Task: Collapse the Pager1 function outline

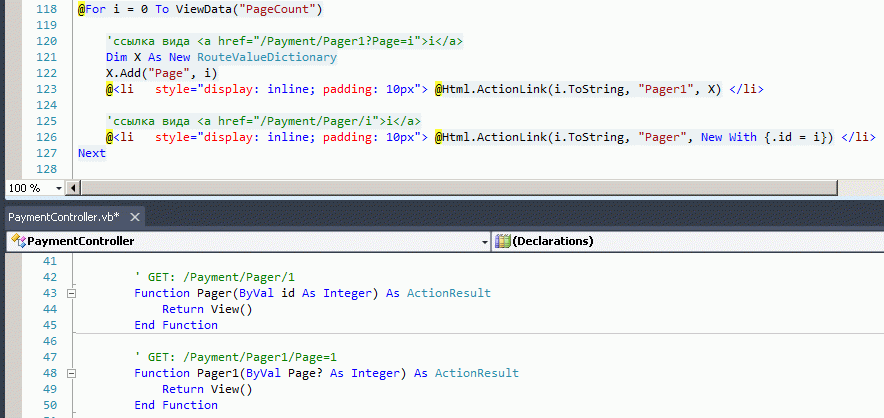Action: pyautogui.click(x=71, y=373)
